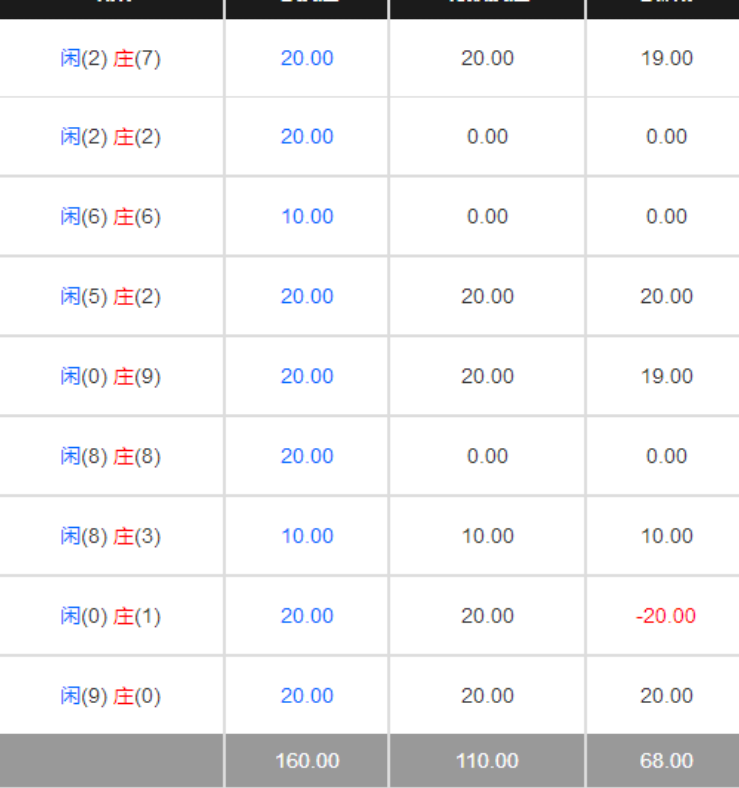Click the 110.00 total in footer row

click(487, 761)
